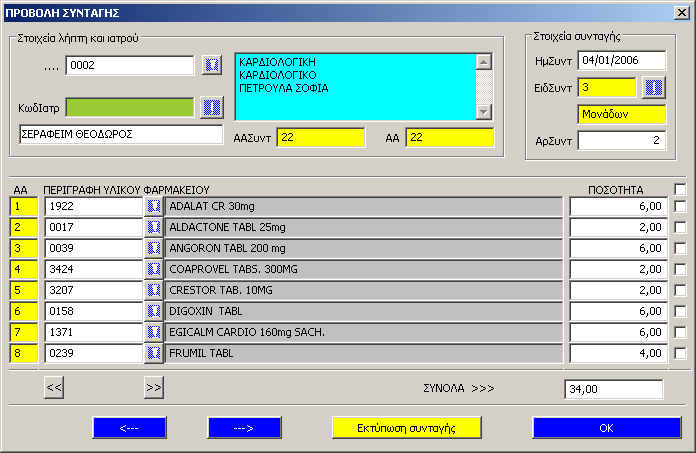Click the EGICALM CARDIO 160mg SACH. description
Screen dimensions: 696x453
tap(364, 332)
